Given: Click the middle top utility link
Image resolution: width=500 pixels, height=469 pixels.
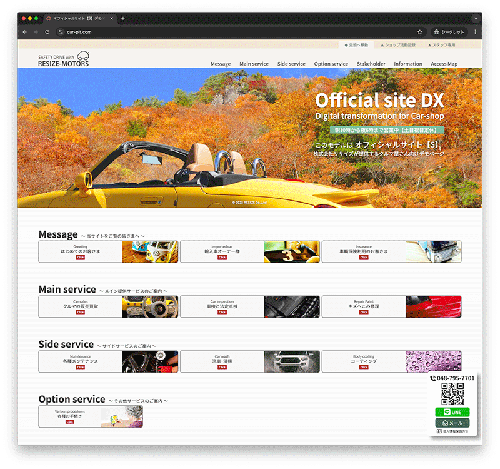Looking at the screenshot, I should 398,45.
